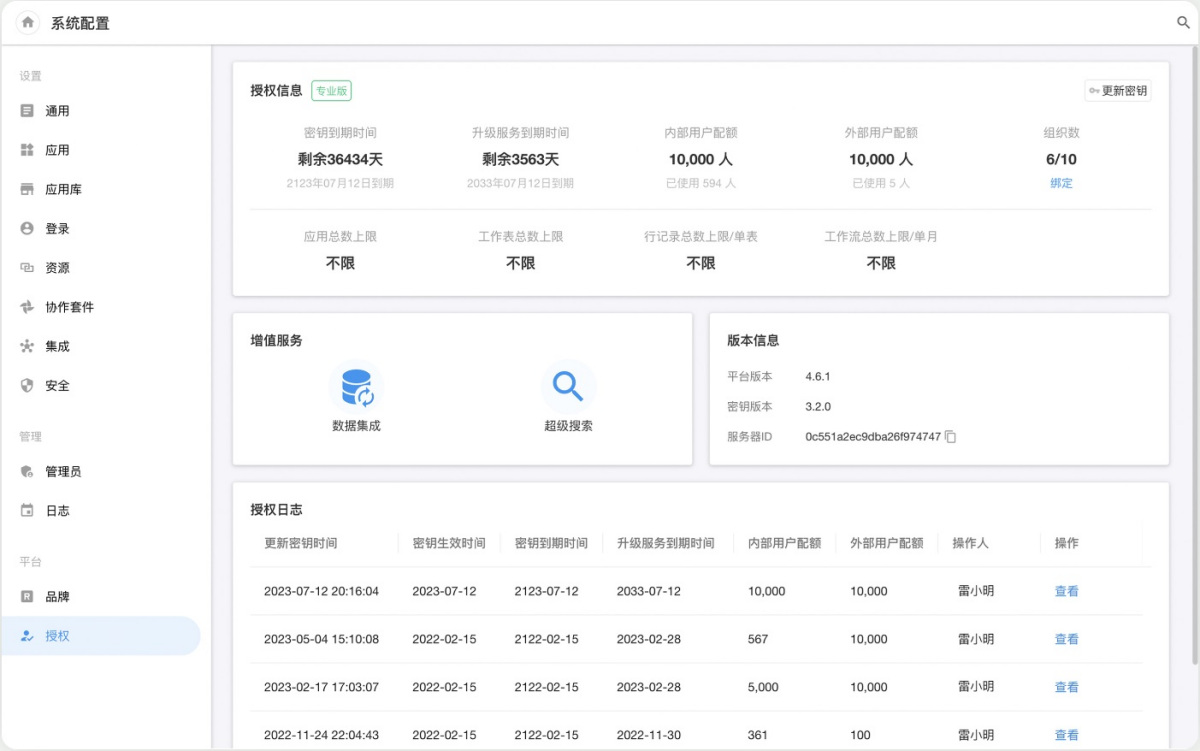Select 品牌 under 平台
The image size is (1200, 751).
point(57,596)
